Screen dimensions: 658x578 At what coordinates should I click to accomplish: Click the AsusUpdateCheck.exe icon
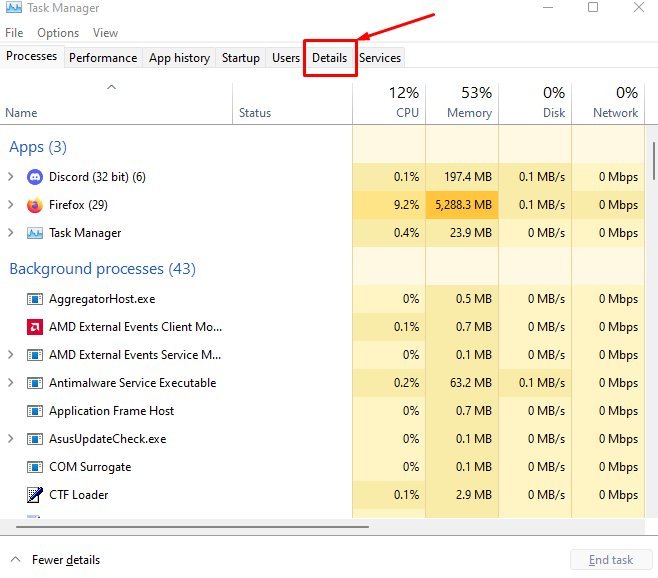[x=34, y=439]
